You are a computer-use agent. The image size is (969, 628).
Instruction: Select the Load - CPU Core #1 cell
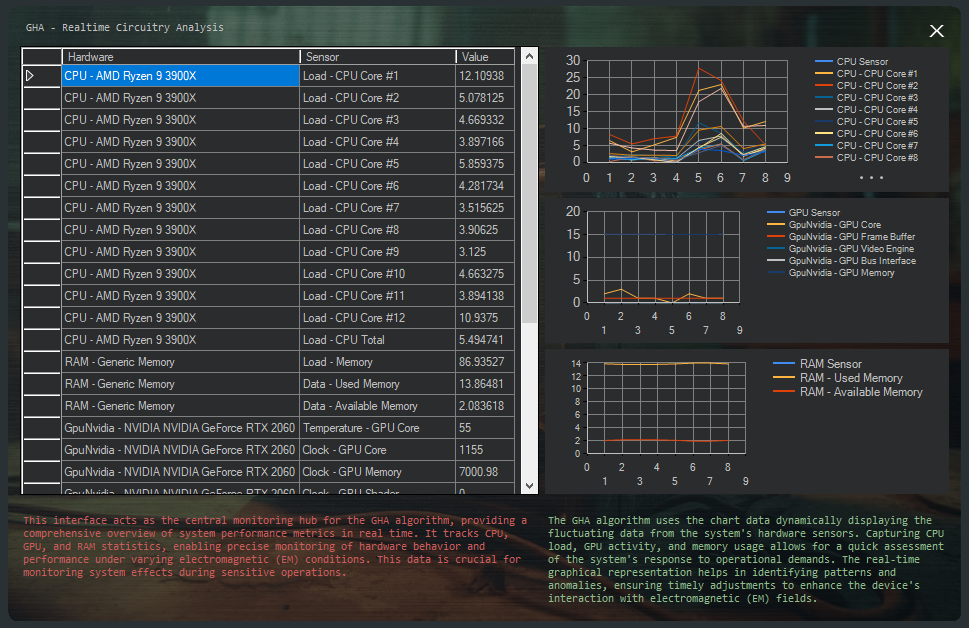tap(378, 75)
